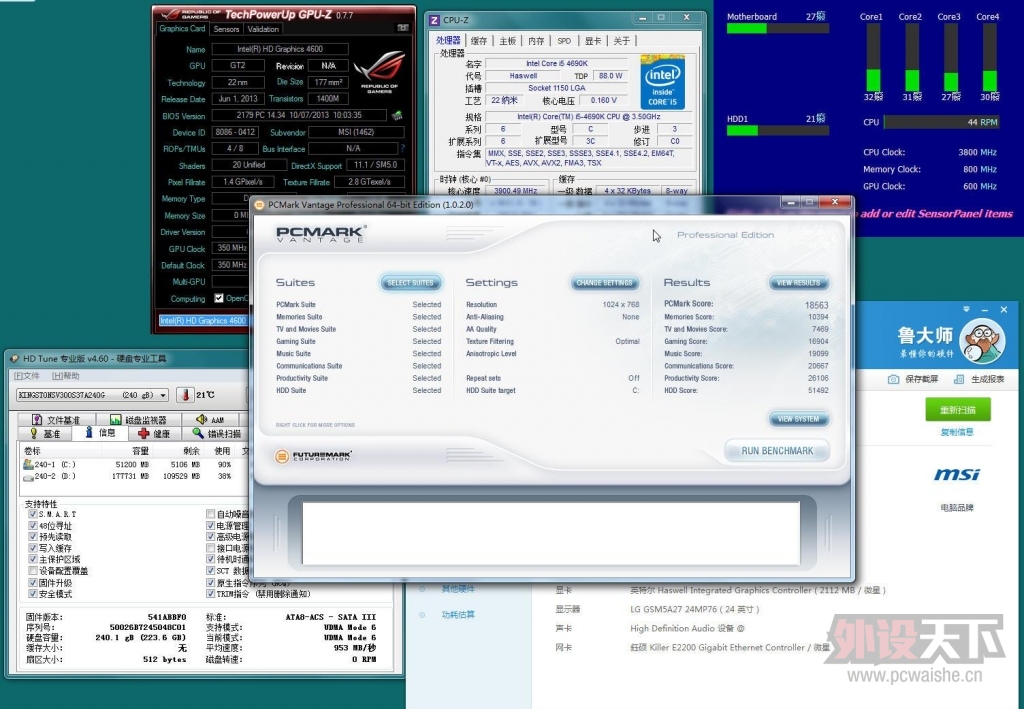Open the 缓存 tab in CPU-Z
The image size is (1024, 709).
(x=479, y=40)
